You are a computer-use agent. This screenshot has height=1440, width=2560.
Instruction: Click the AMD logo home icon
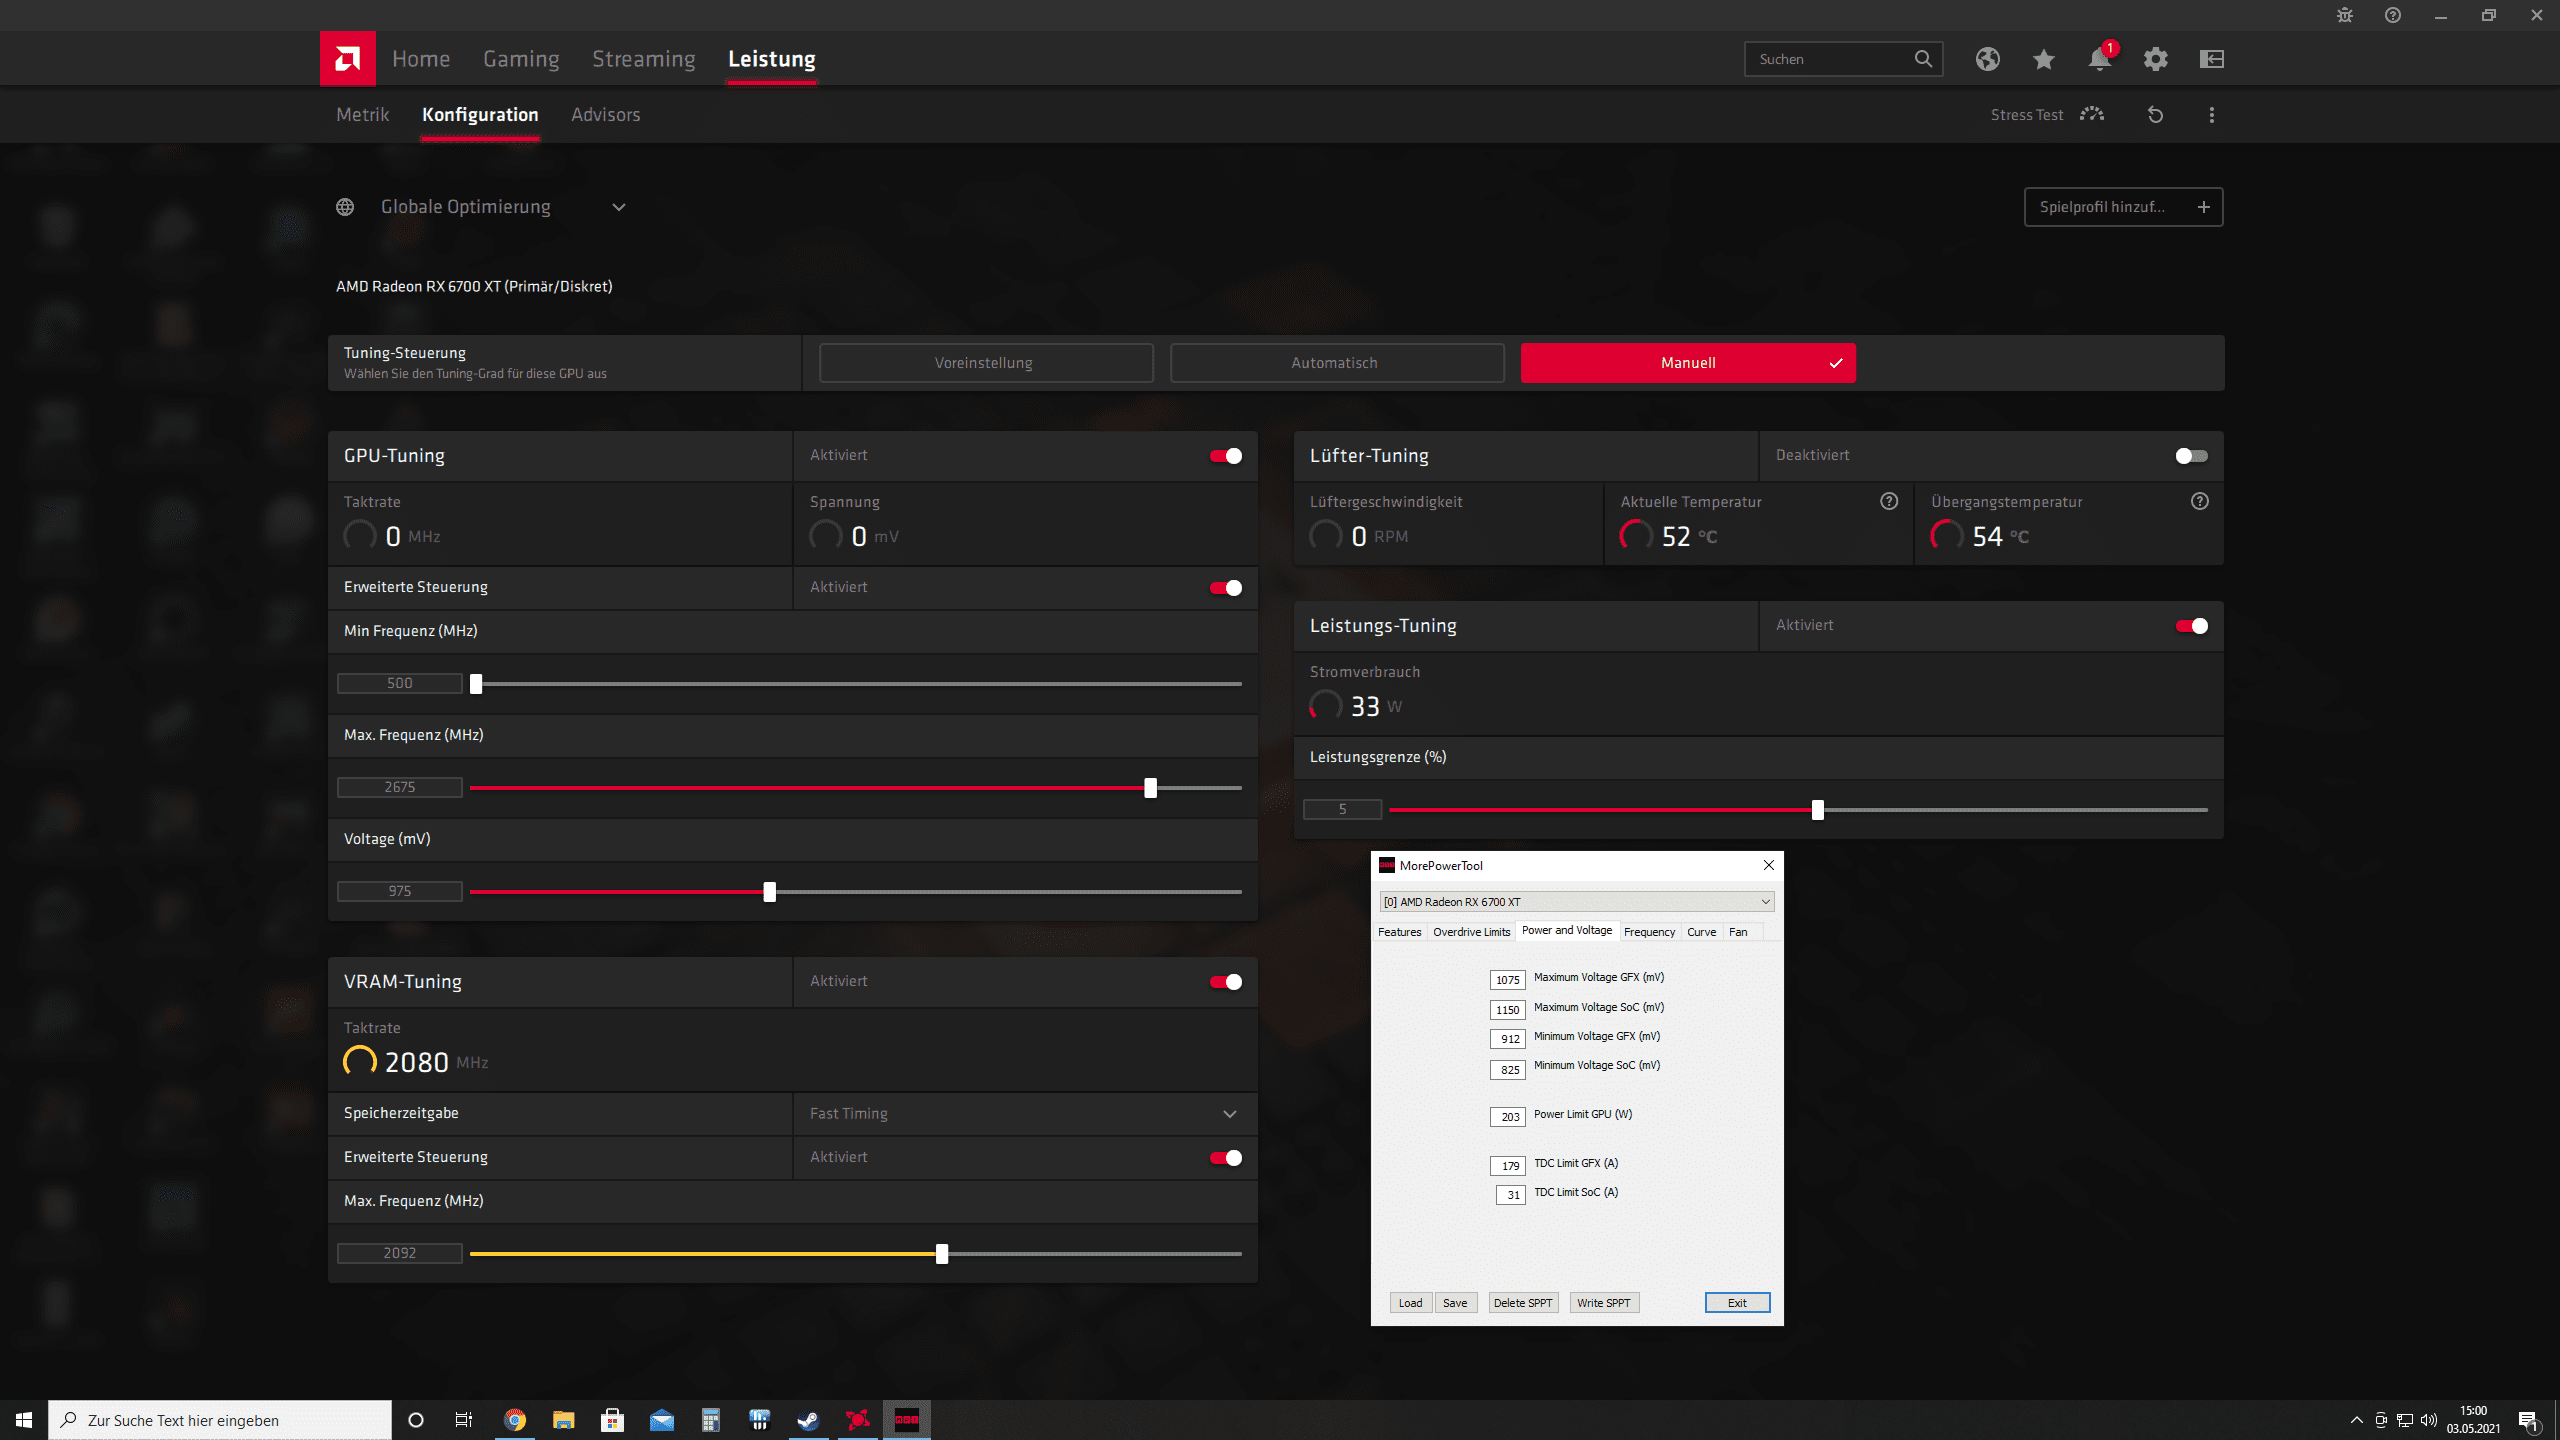point(347,58)
